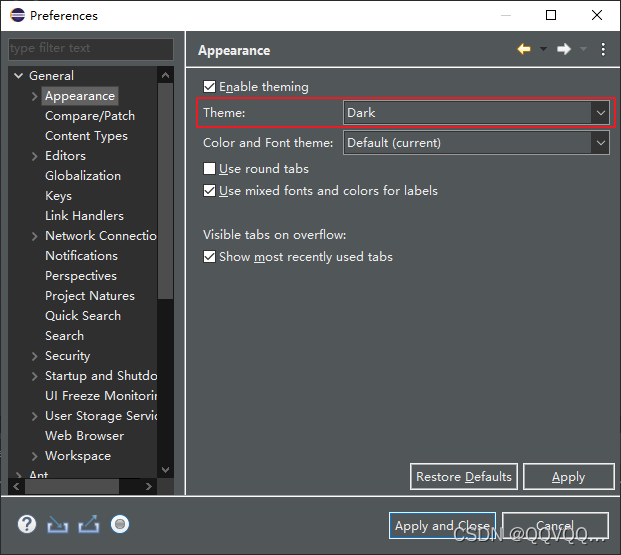Enable the Use round tabs checkbox
The image size is (621, 555).
pyautogui.click(x=209, y=169)
